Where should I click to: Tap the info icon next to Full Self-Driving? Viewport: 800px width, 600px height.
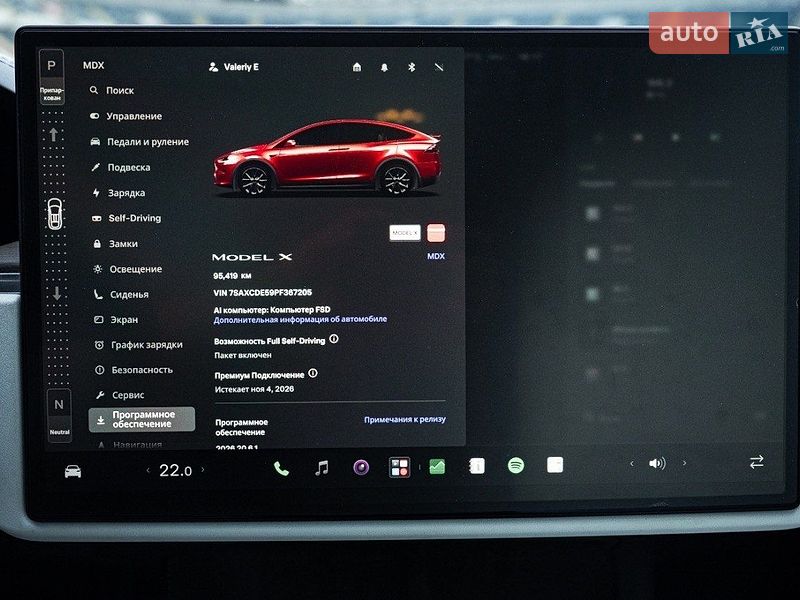click(334, 339)
